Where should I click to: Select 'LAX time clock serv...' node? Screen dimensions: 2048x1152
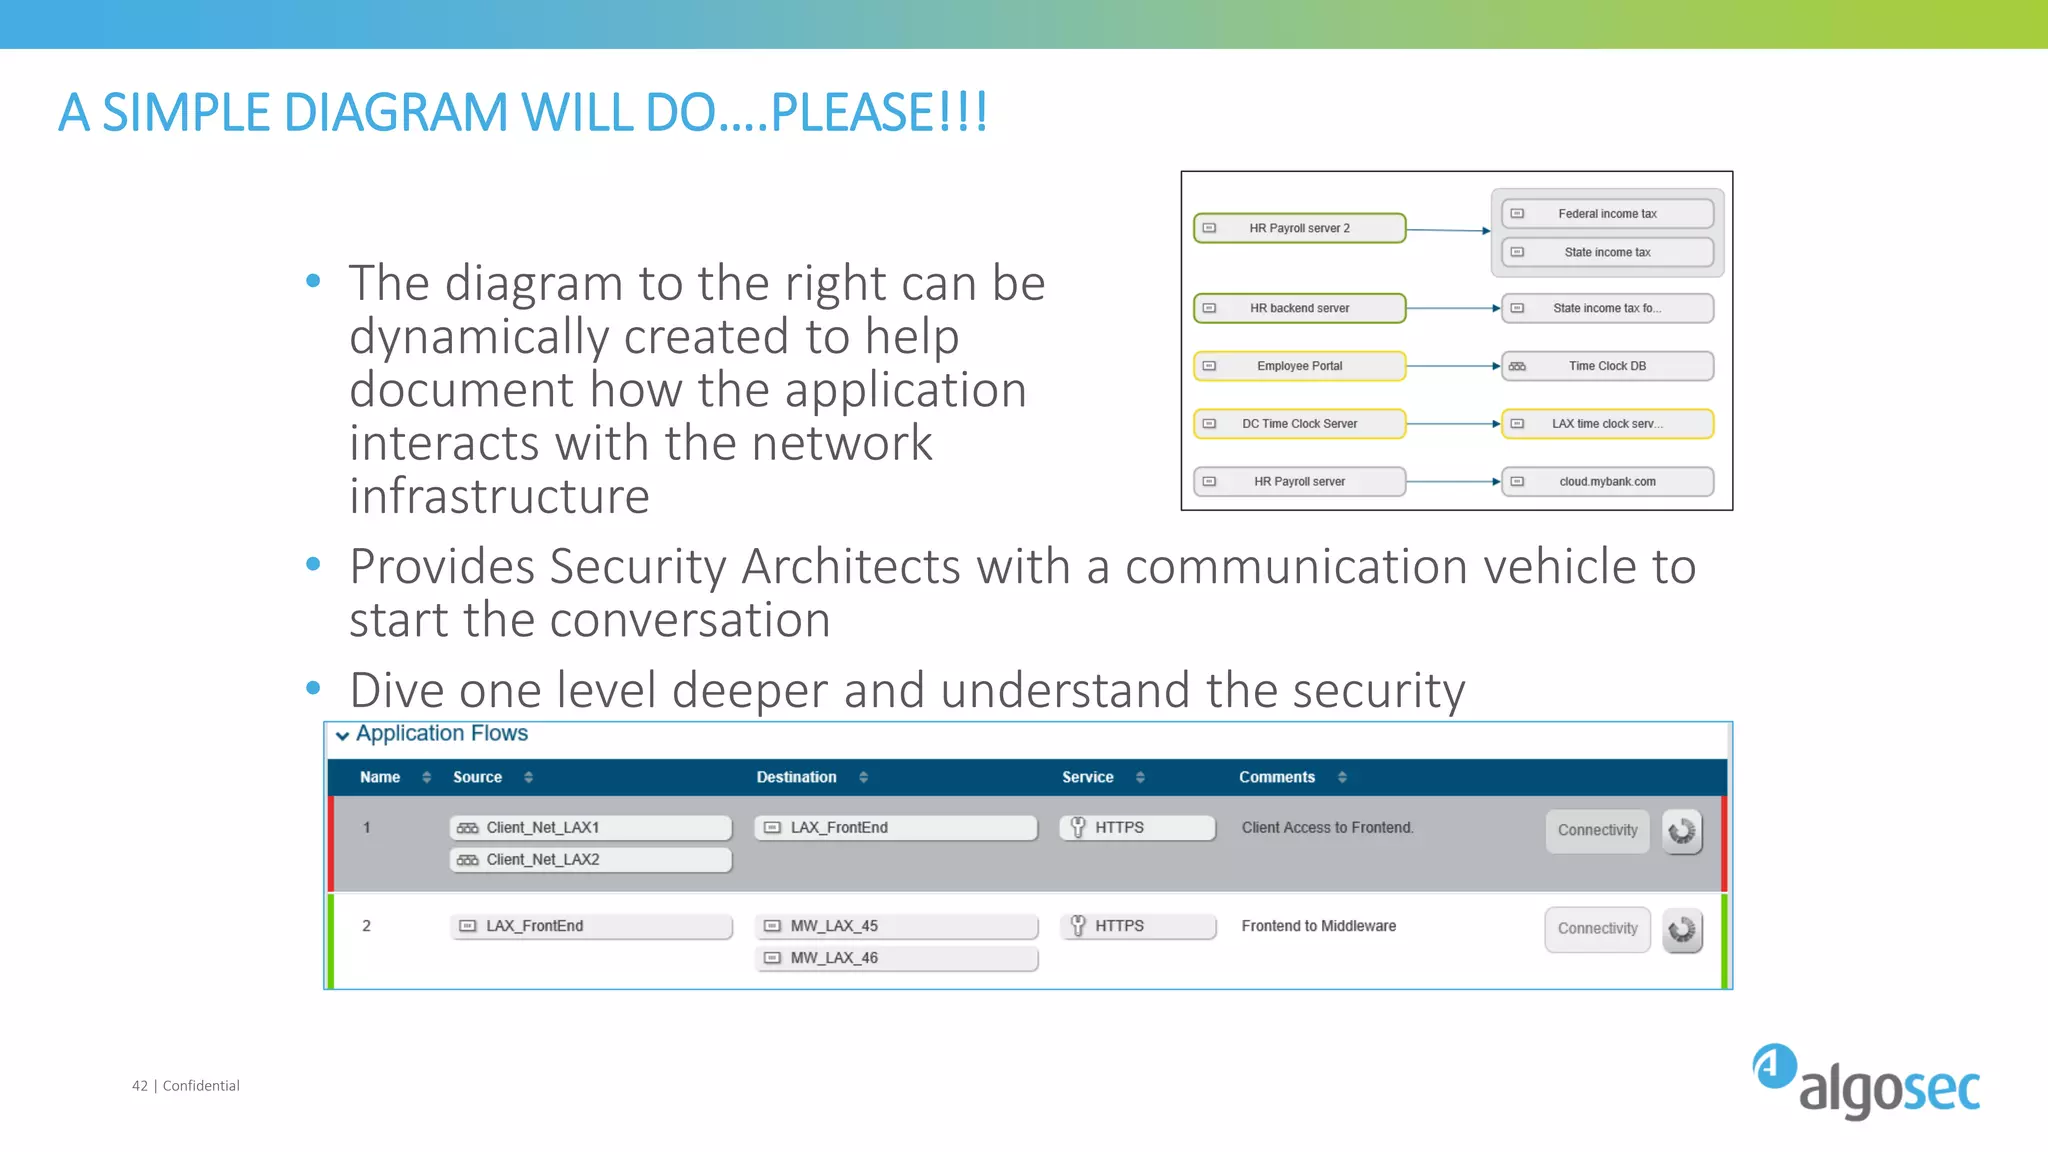pyautogui.click(x=1608, y=424)
